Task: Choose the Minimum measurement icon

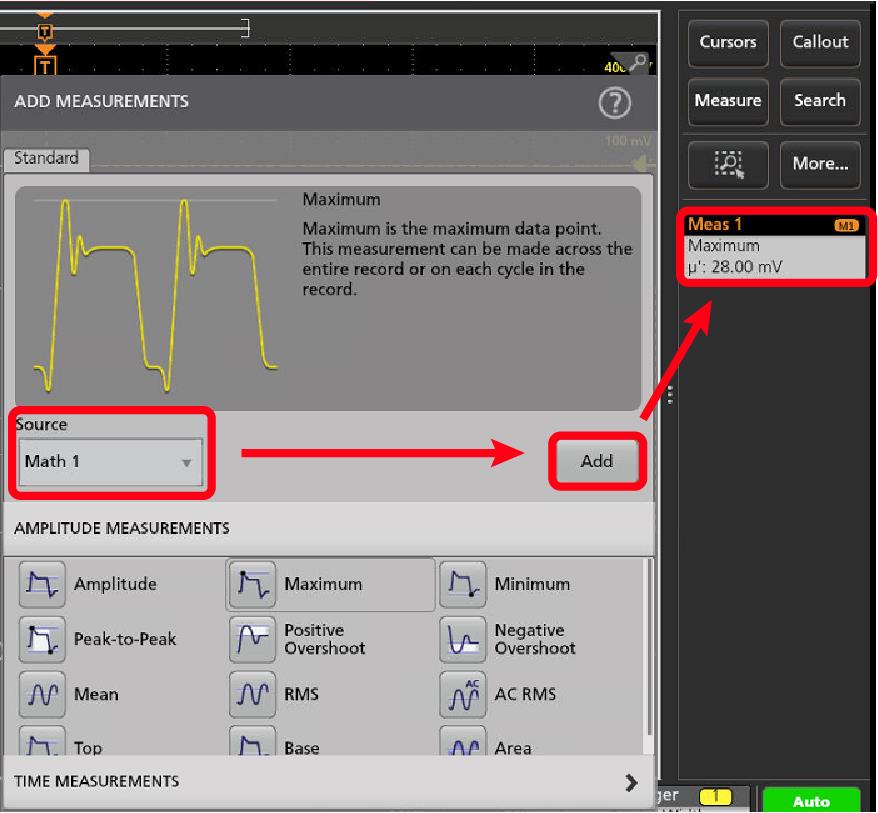Action: (461, 584)
